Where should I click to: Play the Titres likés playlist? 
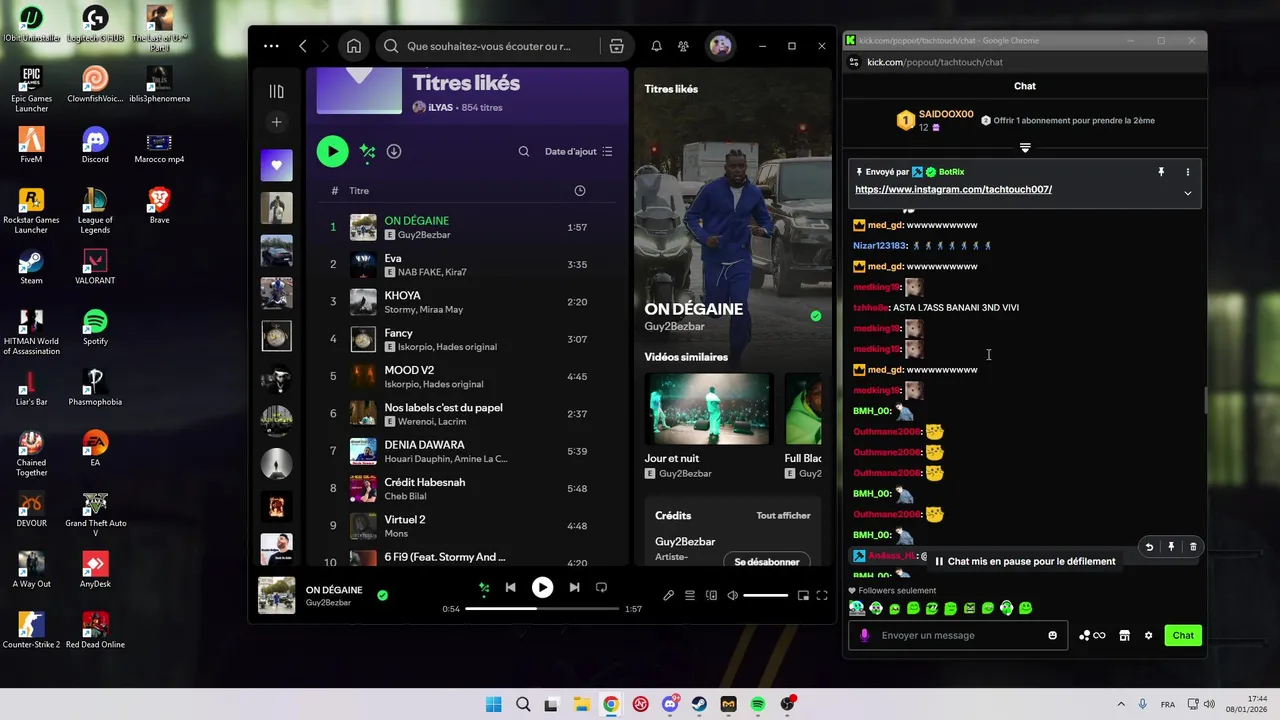(x=332, y=151)
